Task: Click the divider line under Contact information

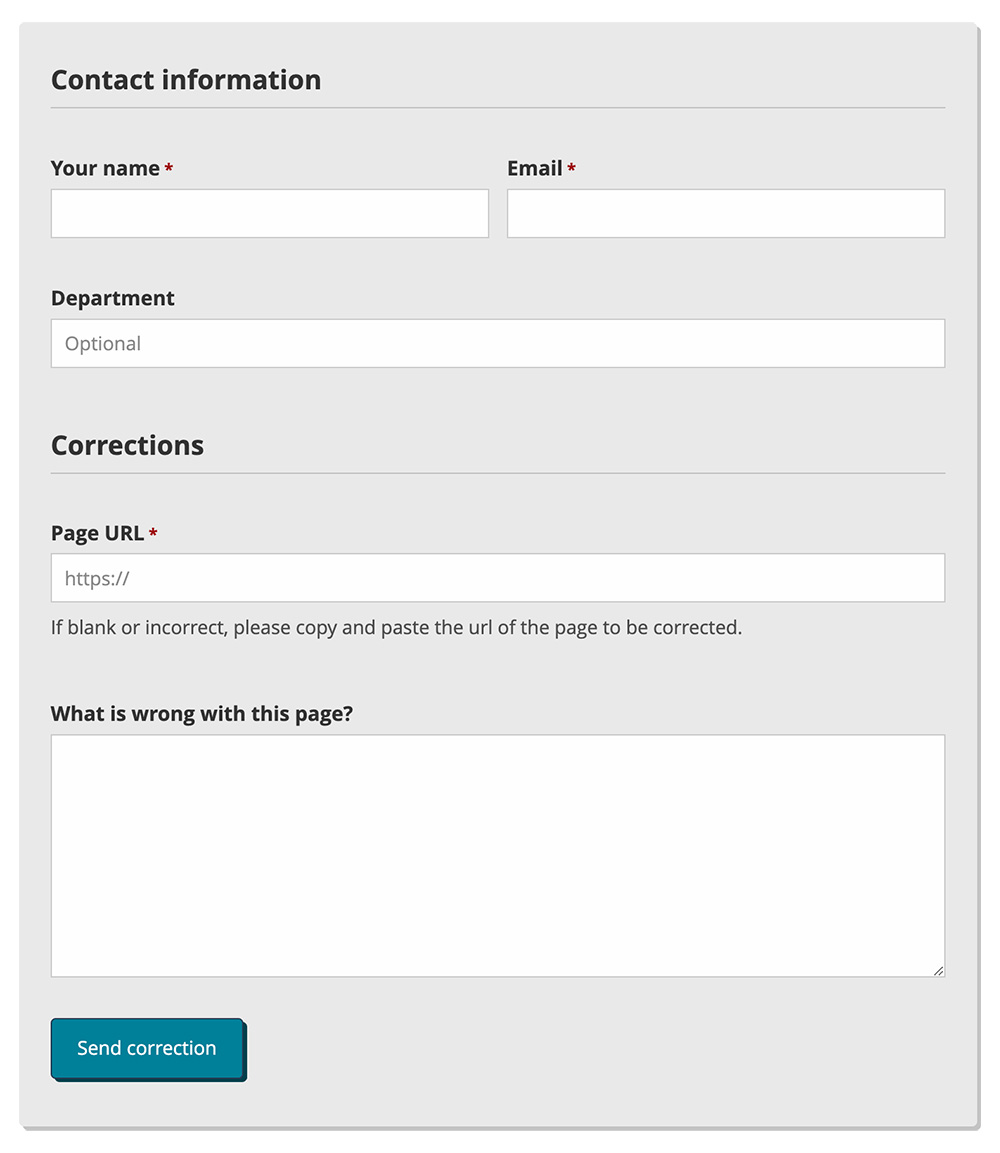Action: pos(497,107)
